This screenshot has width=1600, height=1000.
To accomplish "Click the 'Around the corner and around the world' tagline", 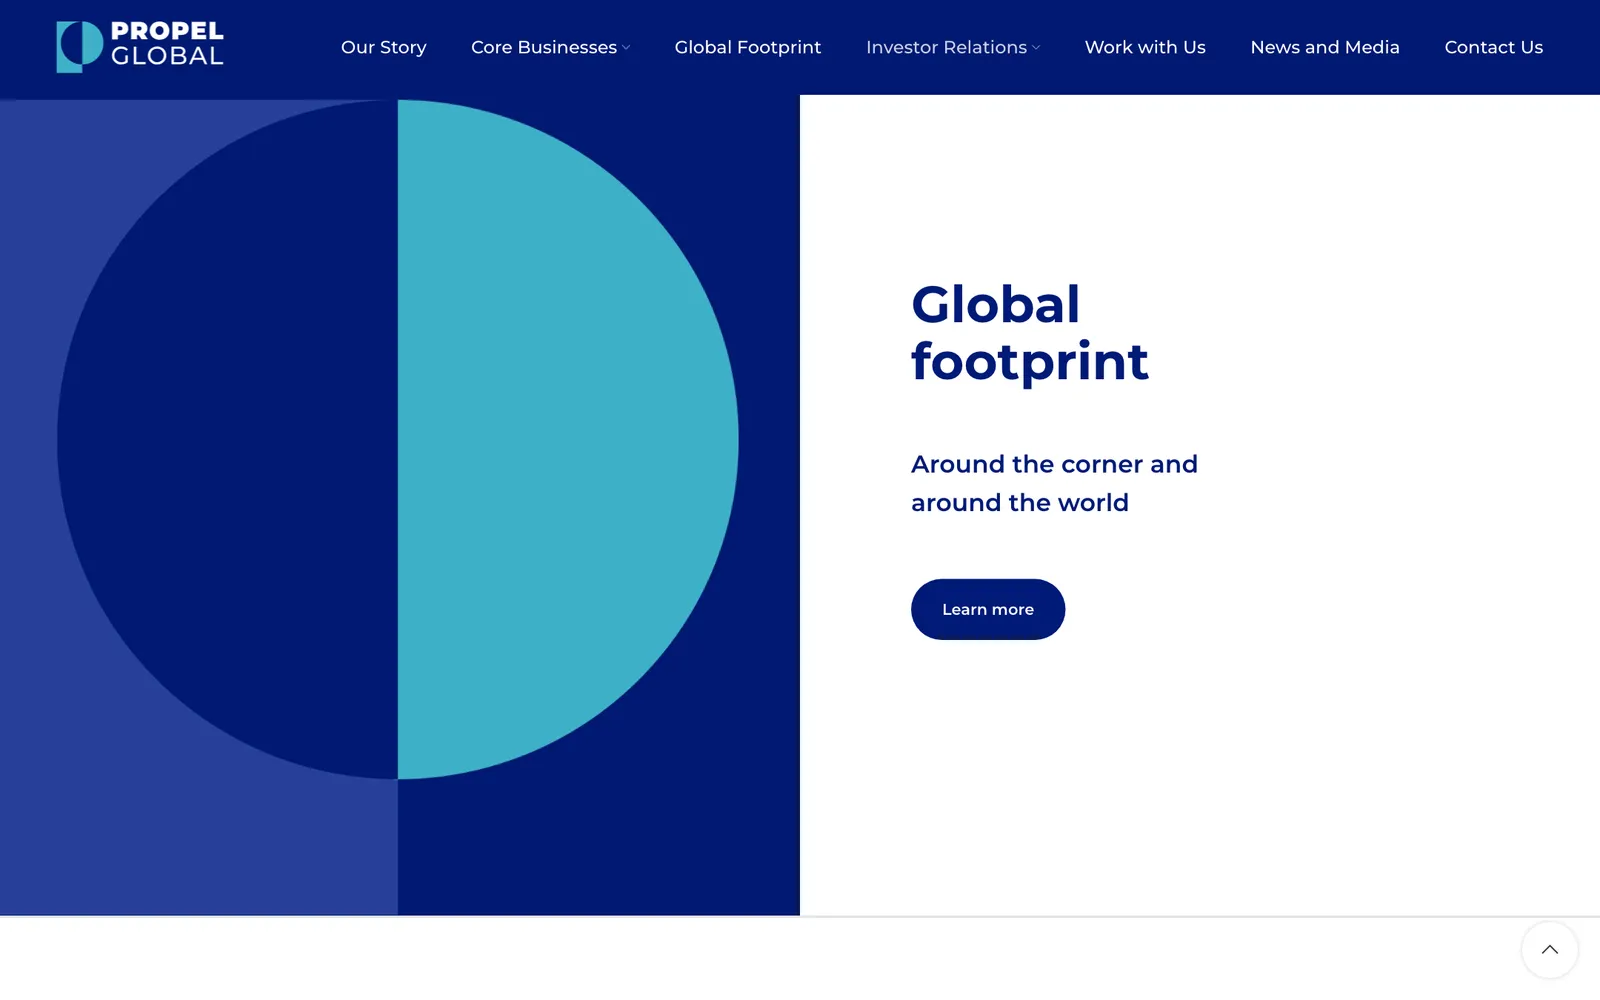I will pyautogui.click(x=1054, y=483).
